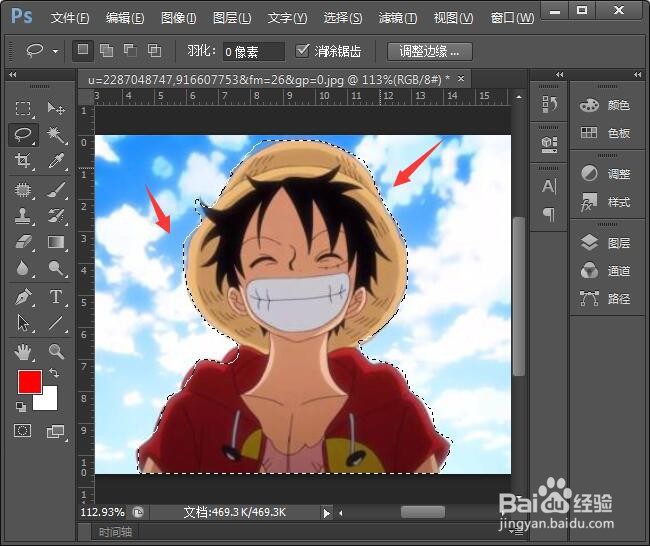Reset default foreground and background colors
This screenshot has height=546, width=650.
tap(21, 407)
